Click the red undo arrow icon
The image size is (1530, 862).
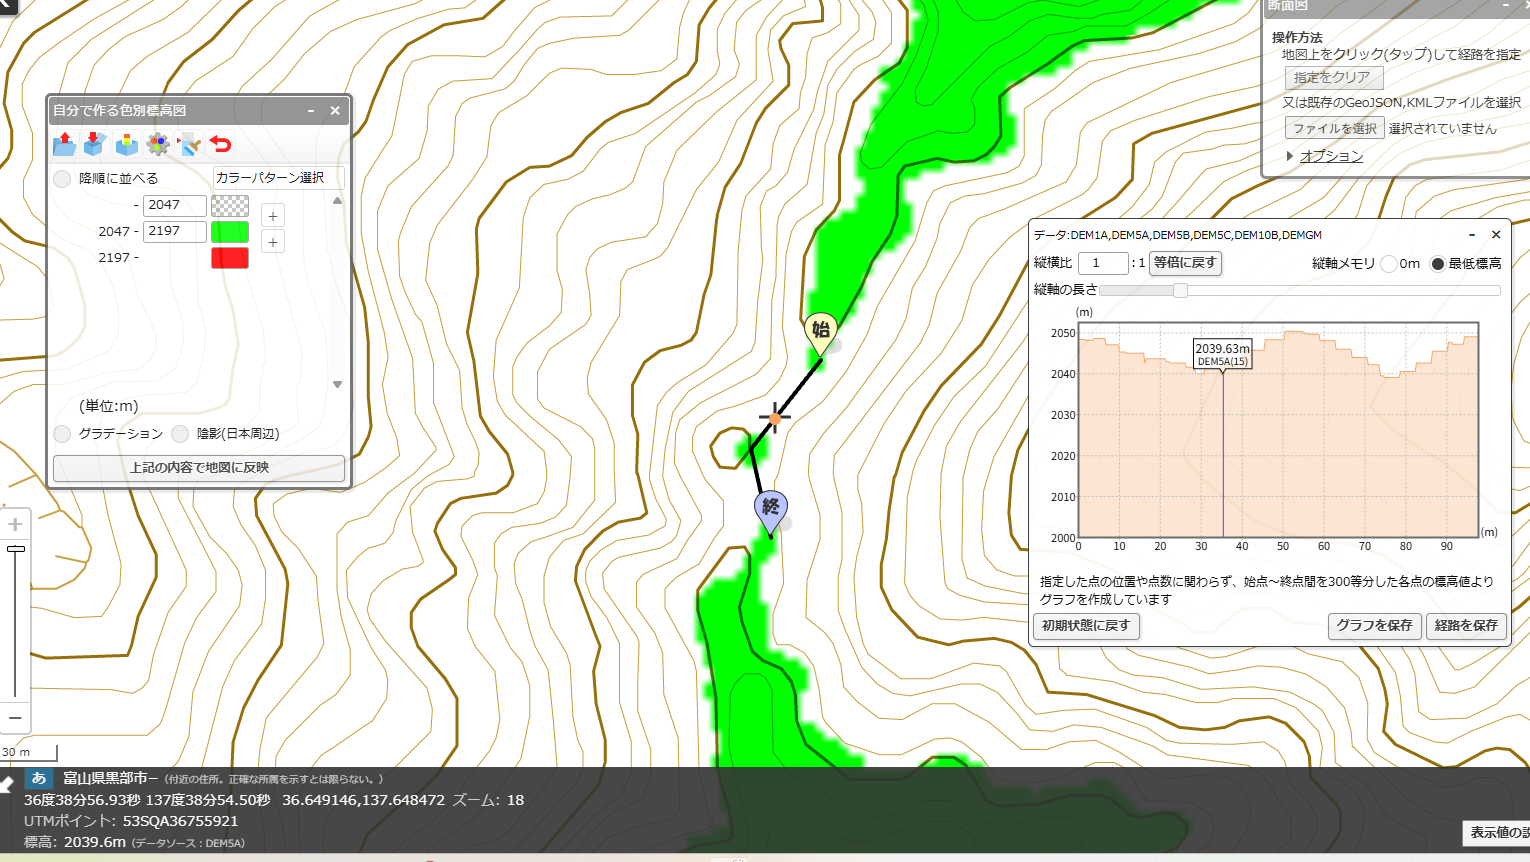pos(220,144)
